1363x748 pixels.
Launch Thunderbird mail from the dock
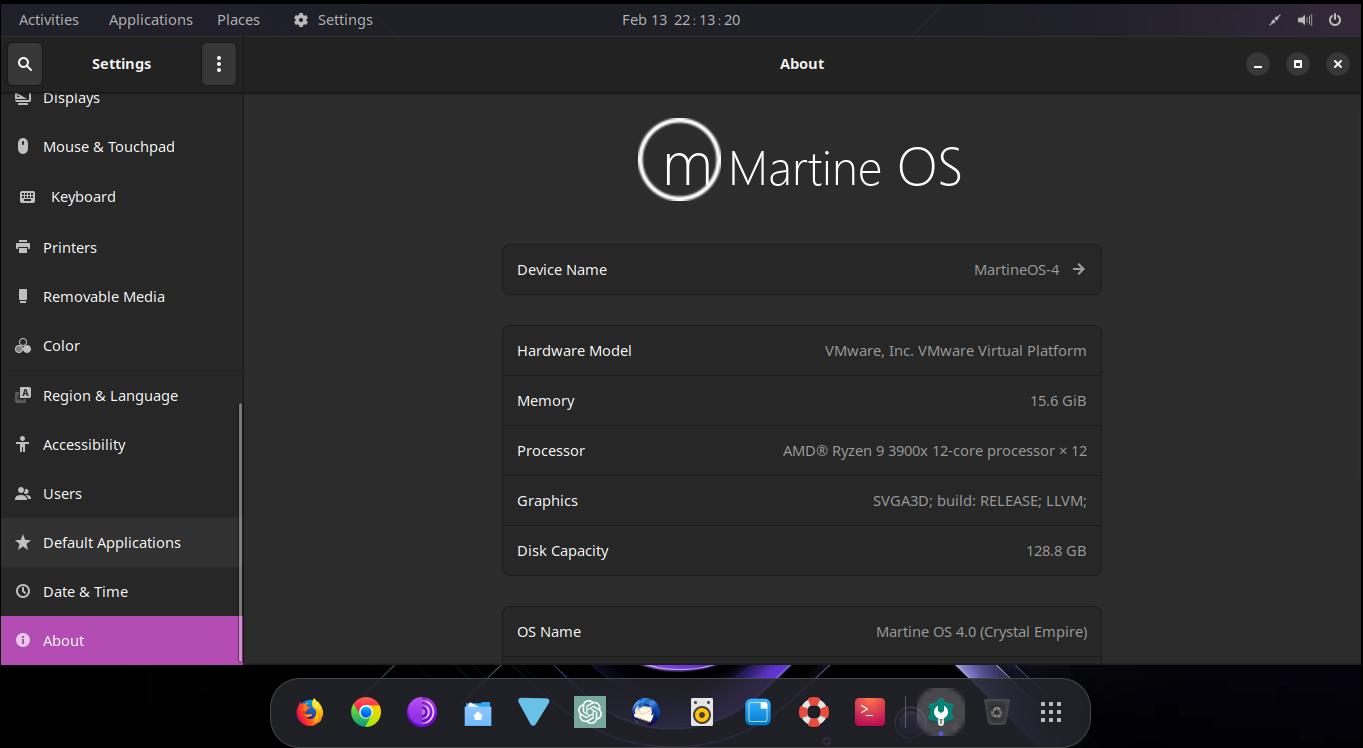pos(646,712)
